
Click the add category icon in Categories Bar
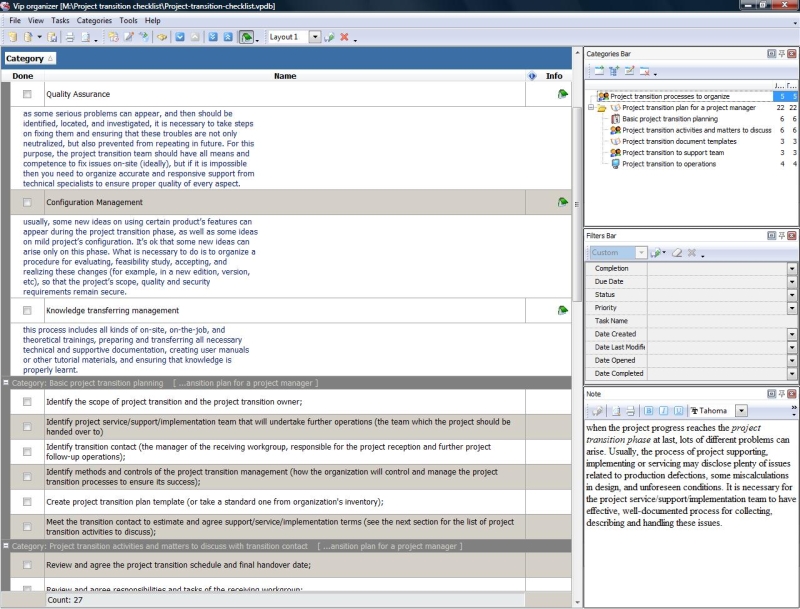coord(599,72)
